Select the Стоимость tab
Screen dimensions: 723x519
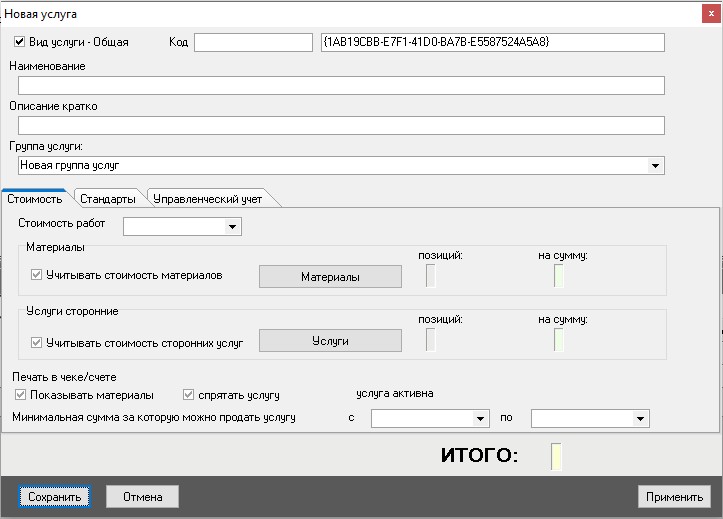pyautogui.click(x=35, y=199)
